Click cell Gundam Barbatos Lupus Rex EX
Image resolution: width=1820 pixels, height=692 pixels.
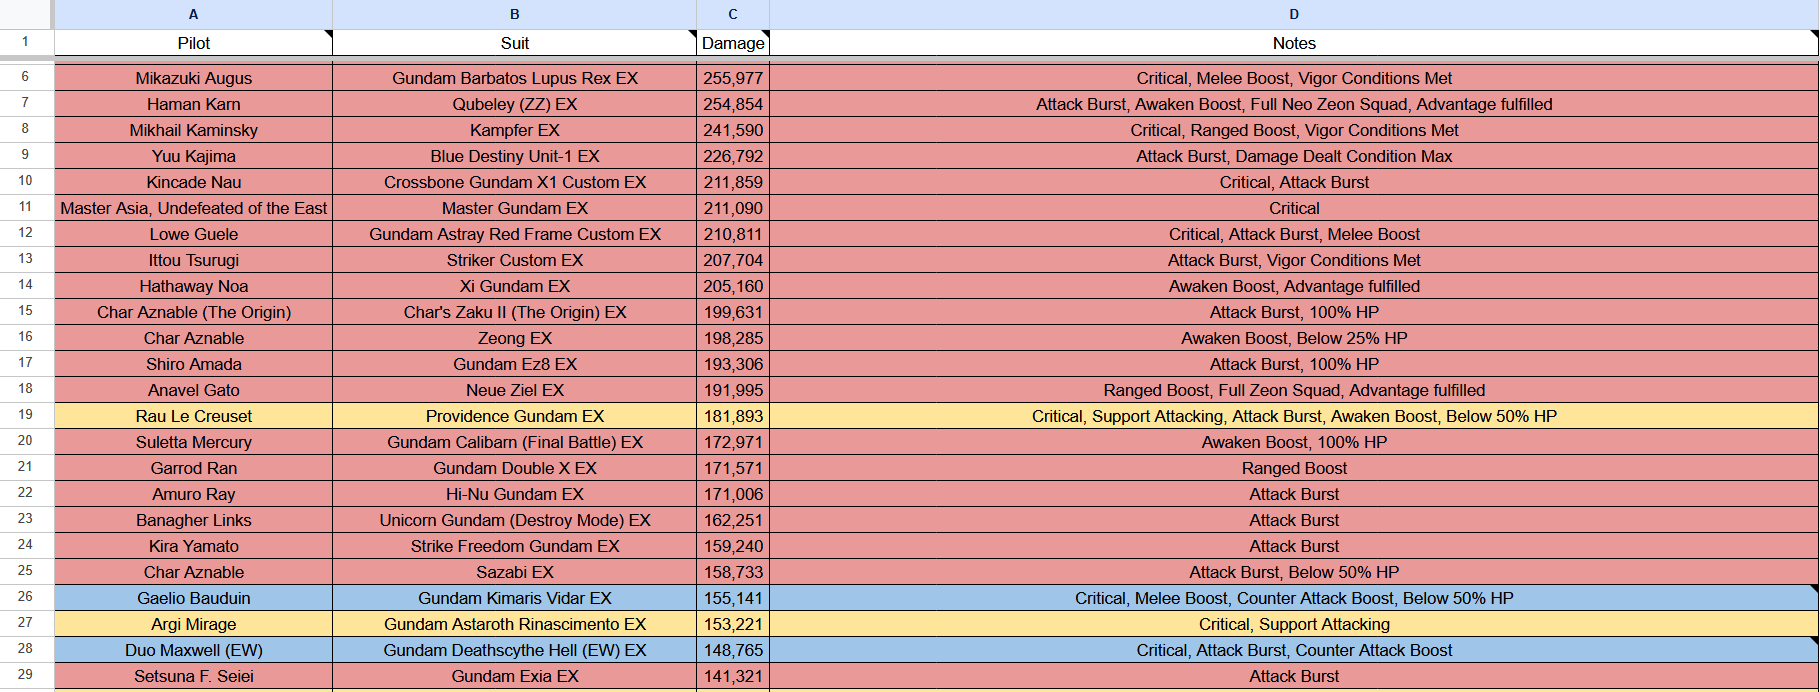coord(514,78)
